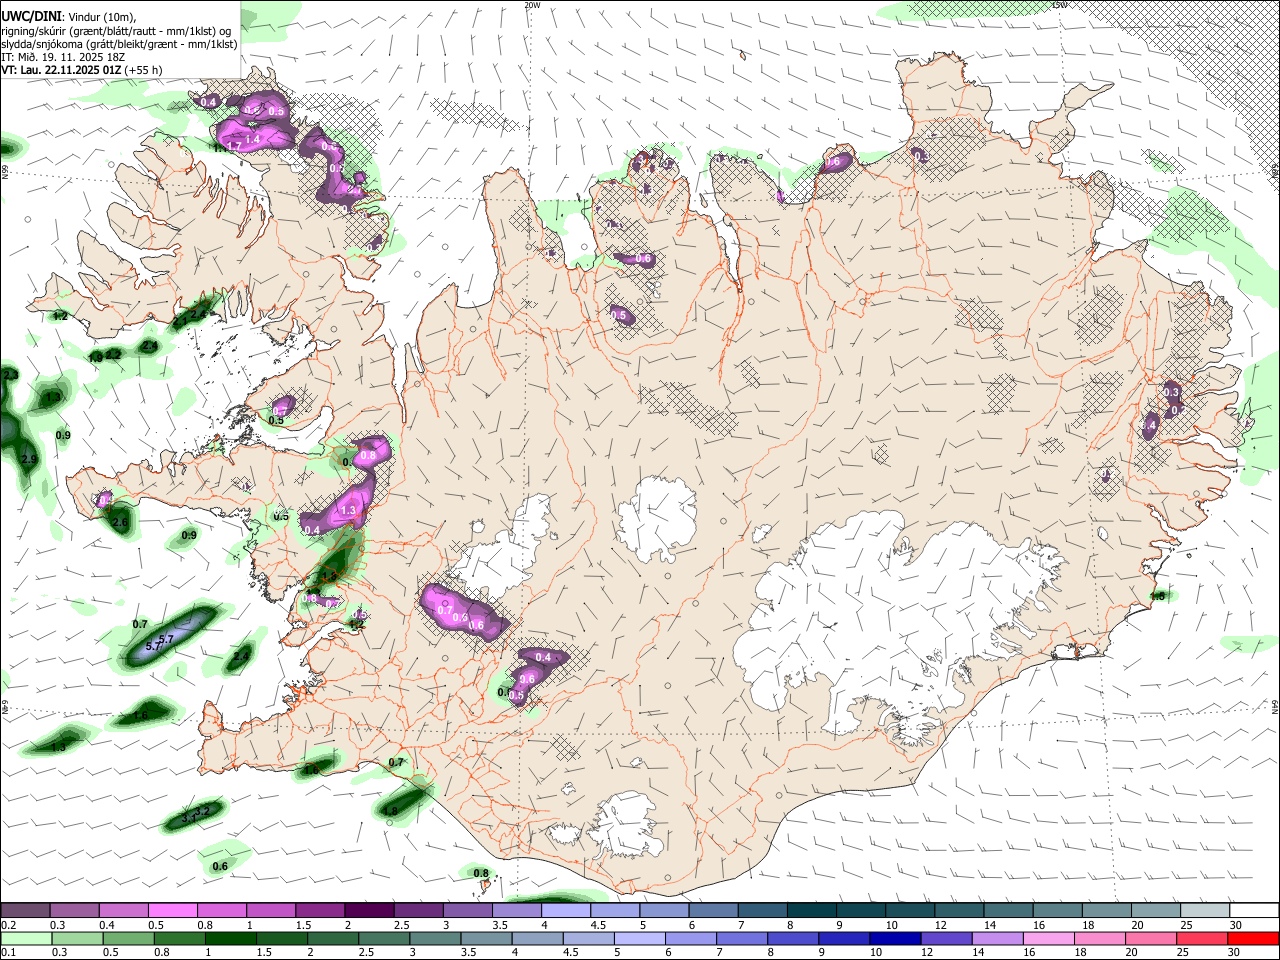This screenshot has height=960, width=1280.
Task: Select first mauve swatch starting at 0.2, upper legend
Action: click(x=25, y=911)
